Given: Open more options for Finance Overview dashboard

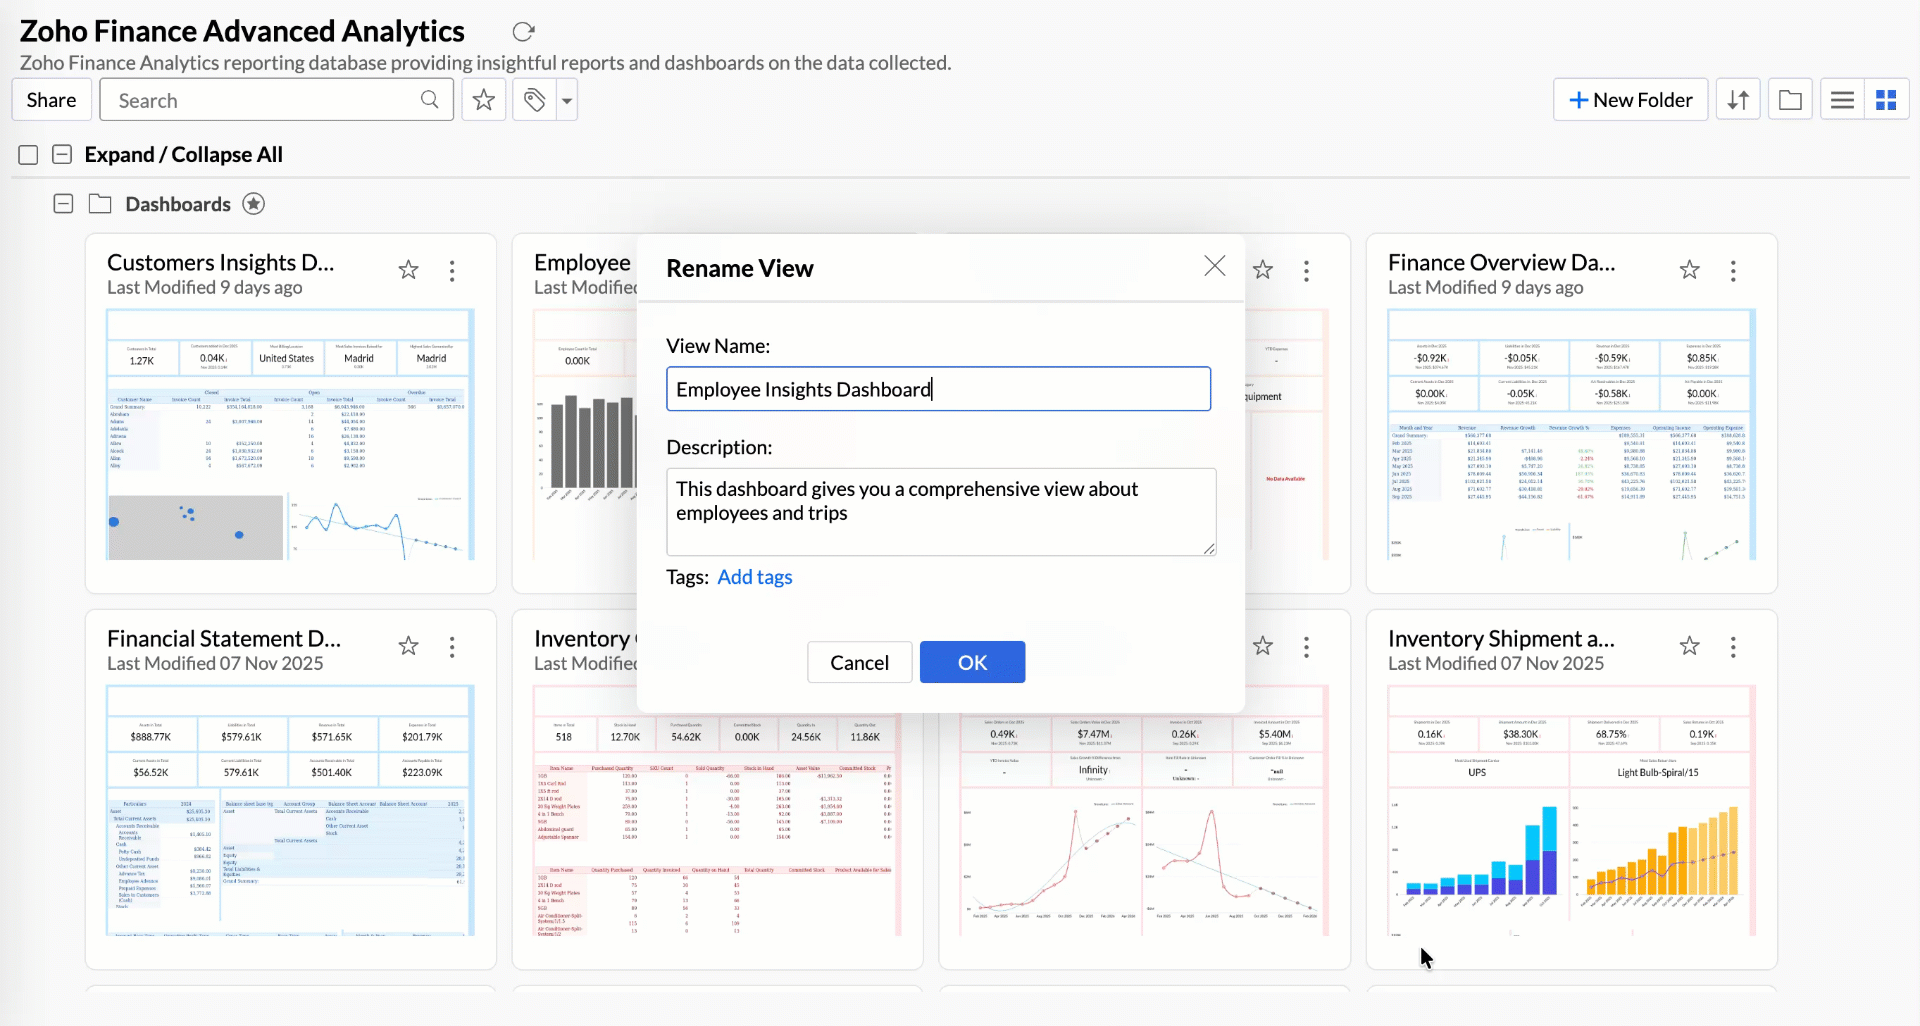Looking at the screenshot, I should pos(1733,271).
